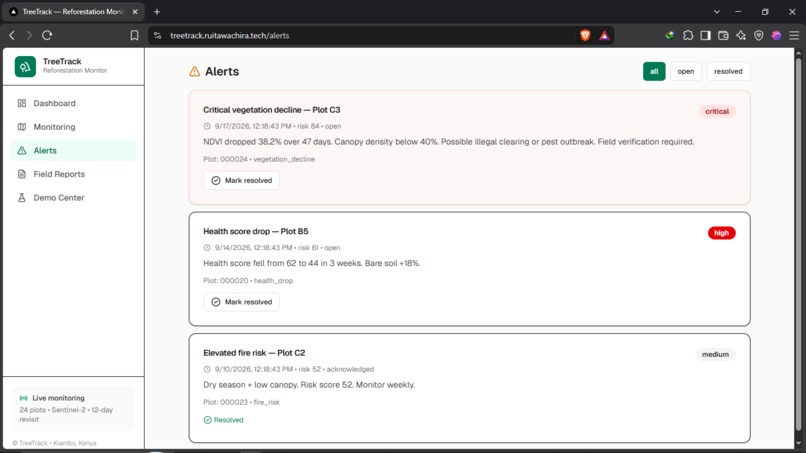The height and width of the screenshot is (453, 806).
Task: Click '© TreeTrack • Kiambu, Kenya' footer
Action: [x=54, y=443]
